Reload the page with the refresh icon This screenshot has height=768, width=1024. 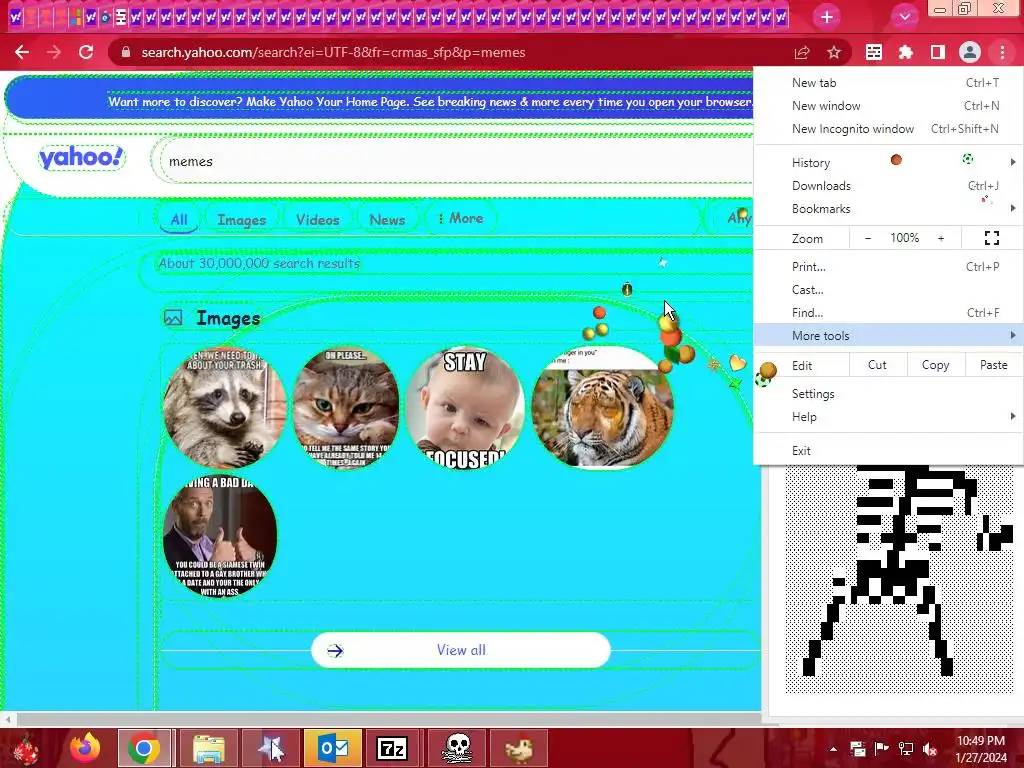86,52
